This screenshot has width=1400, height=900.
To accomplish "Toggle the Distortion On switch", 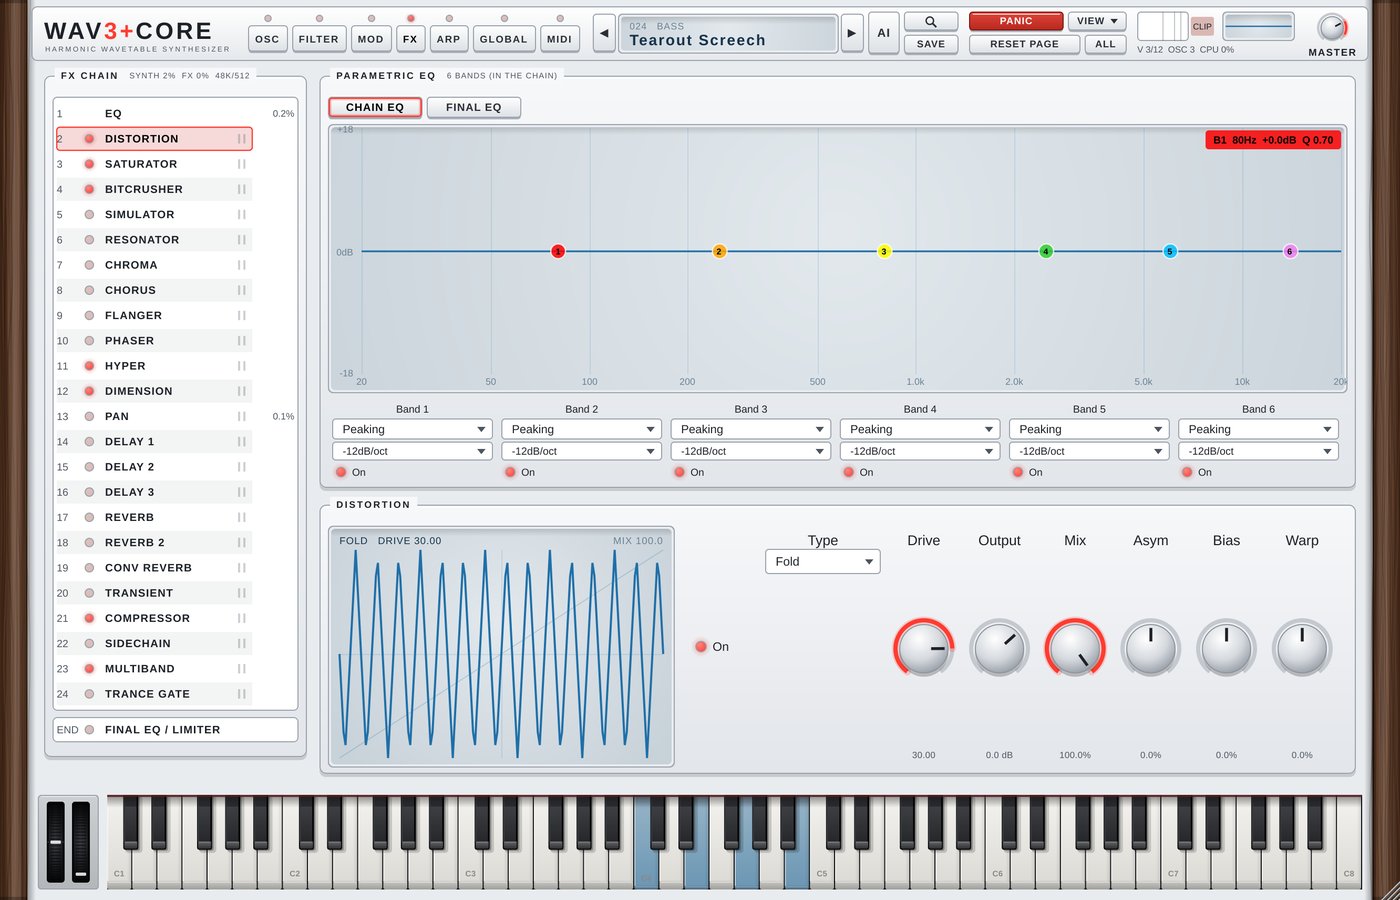I will 701,647.
